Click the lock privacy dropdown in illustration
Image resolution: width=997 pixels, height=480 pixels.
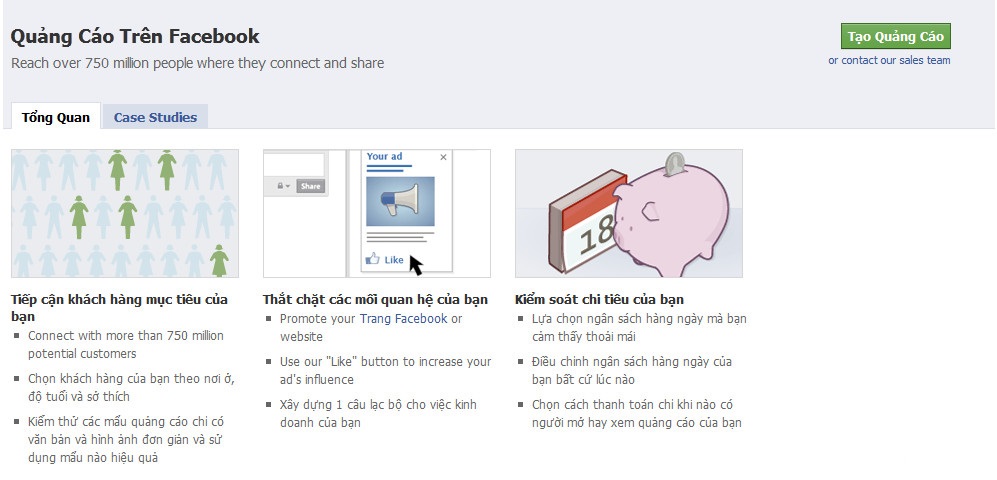283,186
